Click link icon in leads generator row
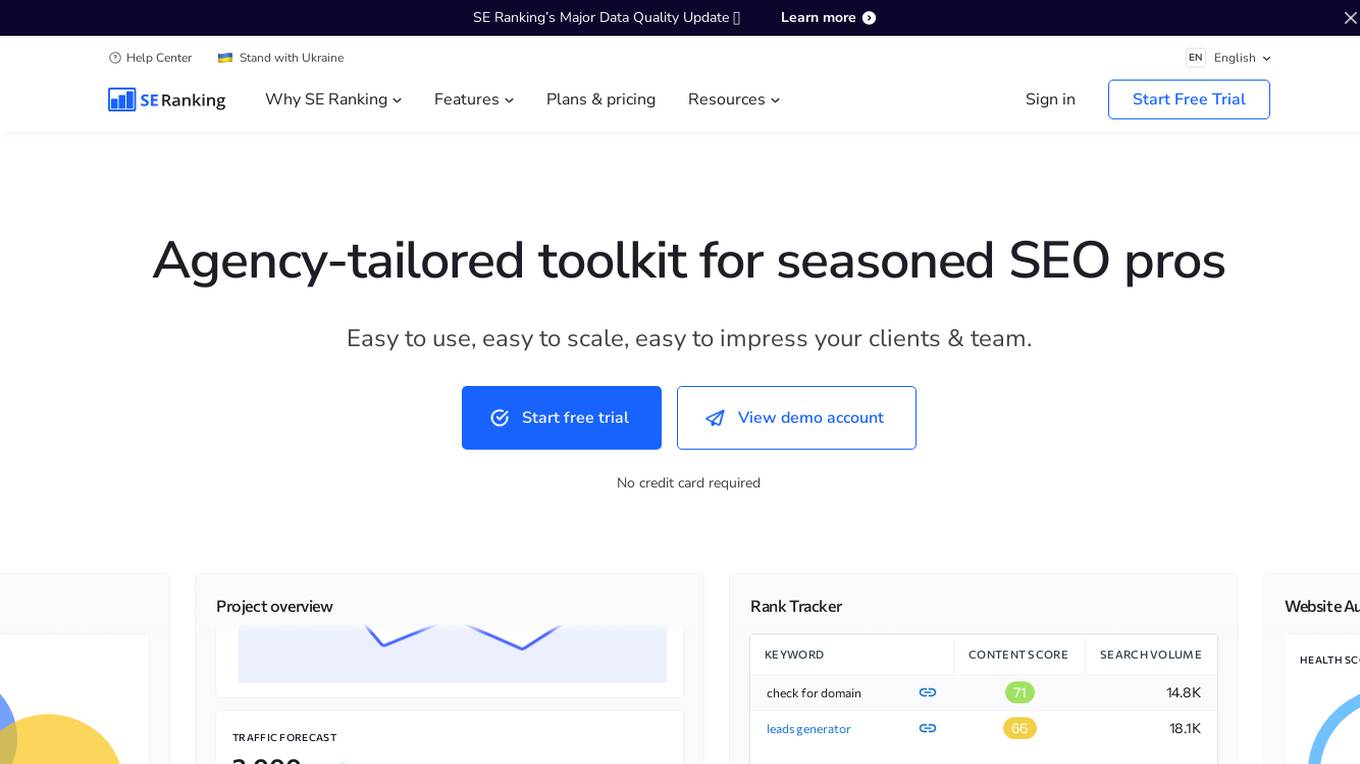 tap(927, 728)
